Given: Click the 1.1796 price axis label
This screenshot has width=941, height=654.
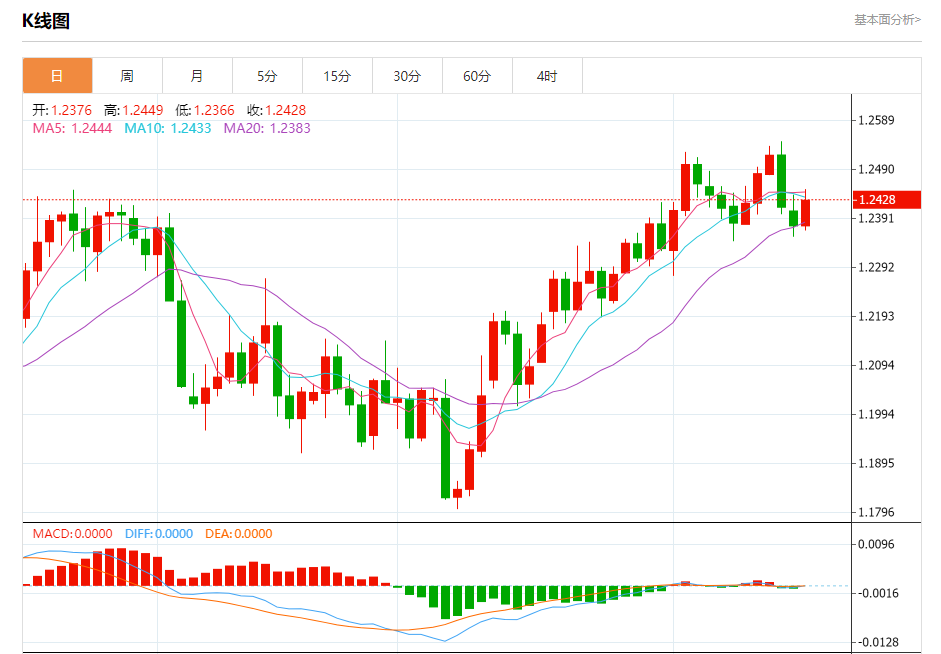Looking at the screenshot, I should point(876,512).
